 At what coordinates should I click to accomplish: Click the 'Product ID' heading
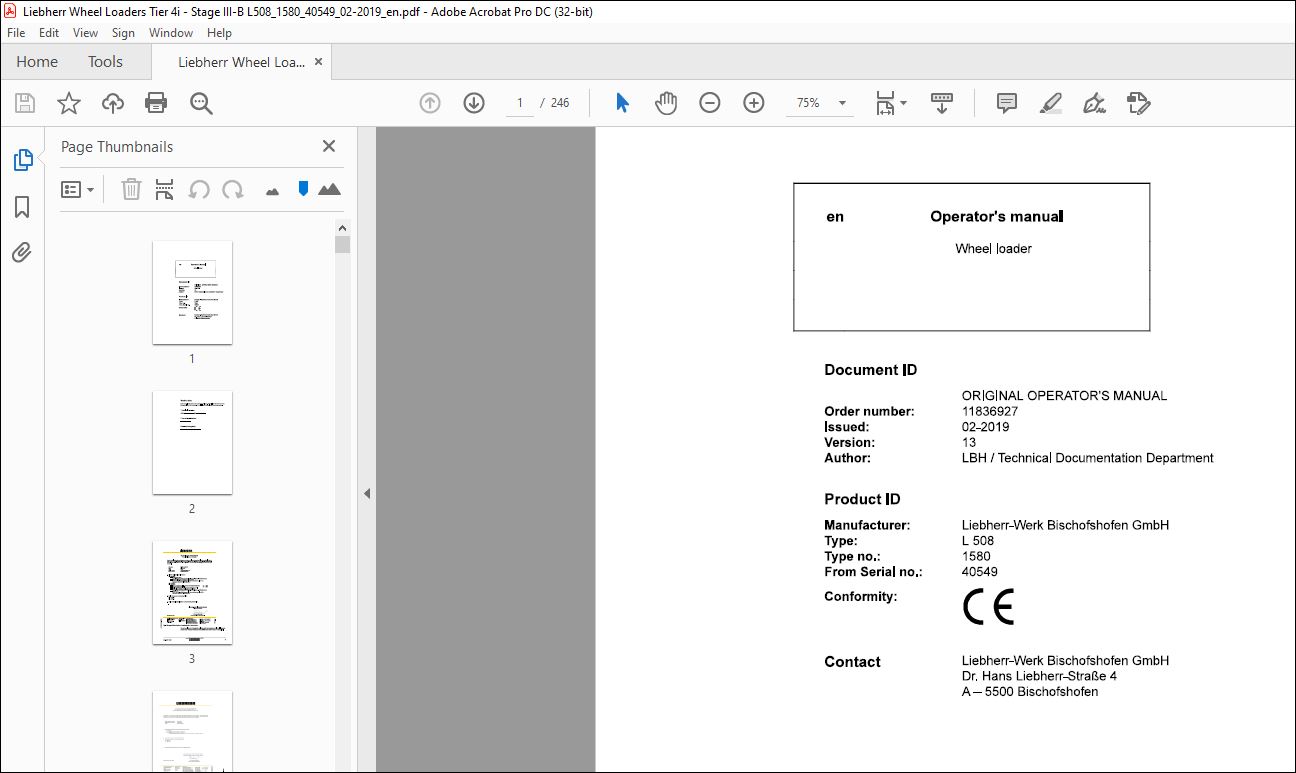pos(862,499)
